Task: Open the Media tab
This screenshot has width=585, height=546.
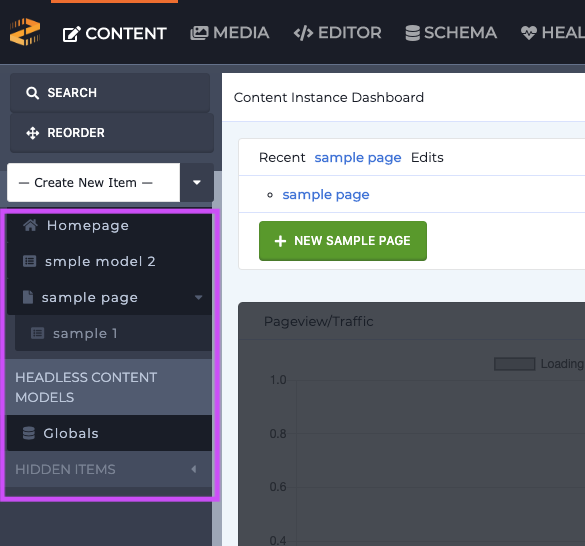Action: pyautogui.click(x=230, y=33)
